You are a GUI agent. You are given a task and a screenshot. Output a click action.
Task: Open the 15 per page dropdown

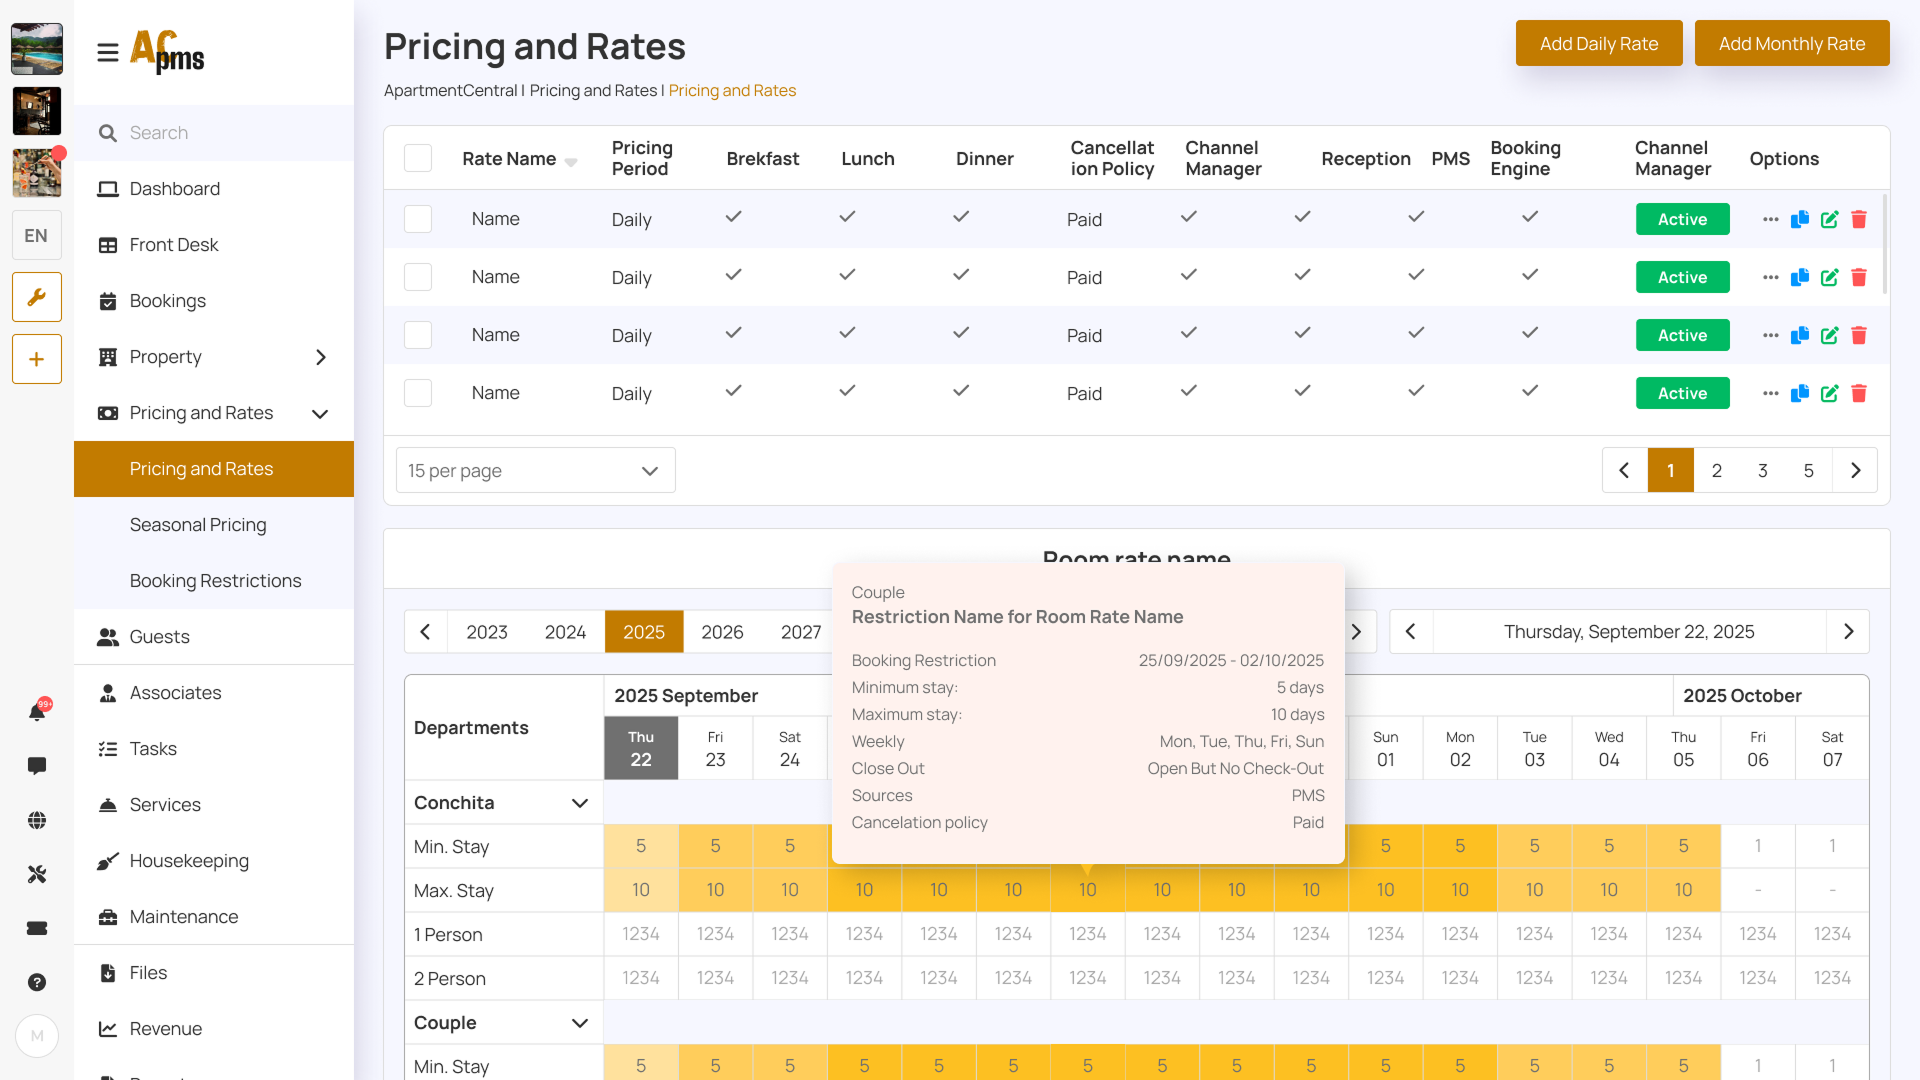point(536,470)
